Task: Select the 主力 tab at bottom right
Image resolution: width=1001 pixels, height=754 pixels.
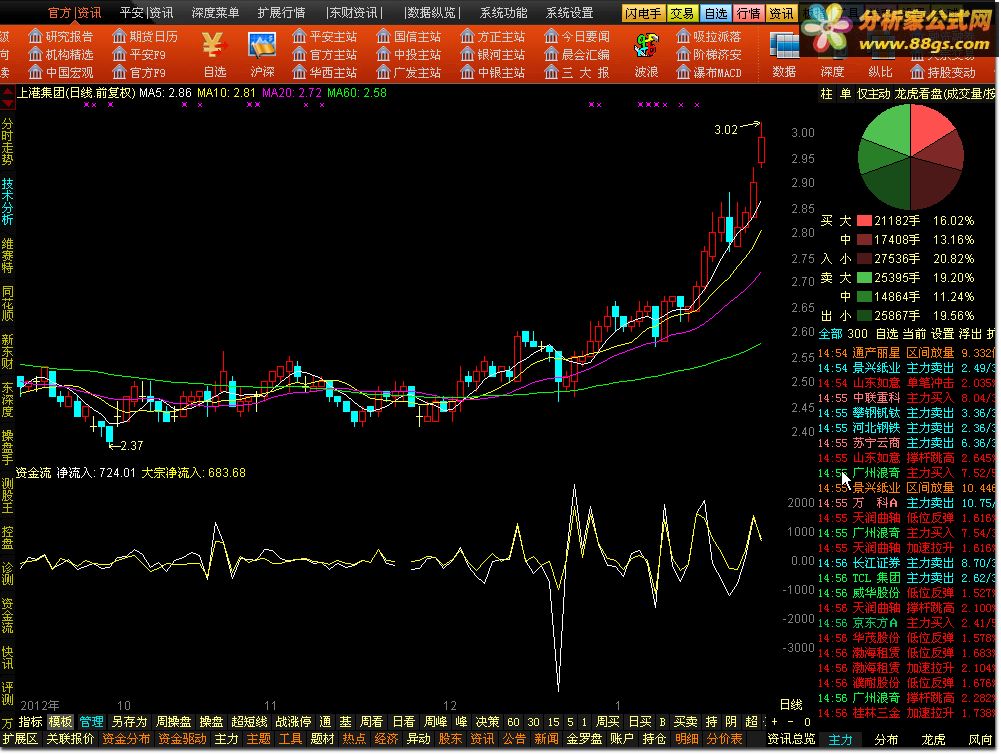Action: 840,739
